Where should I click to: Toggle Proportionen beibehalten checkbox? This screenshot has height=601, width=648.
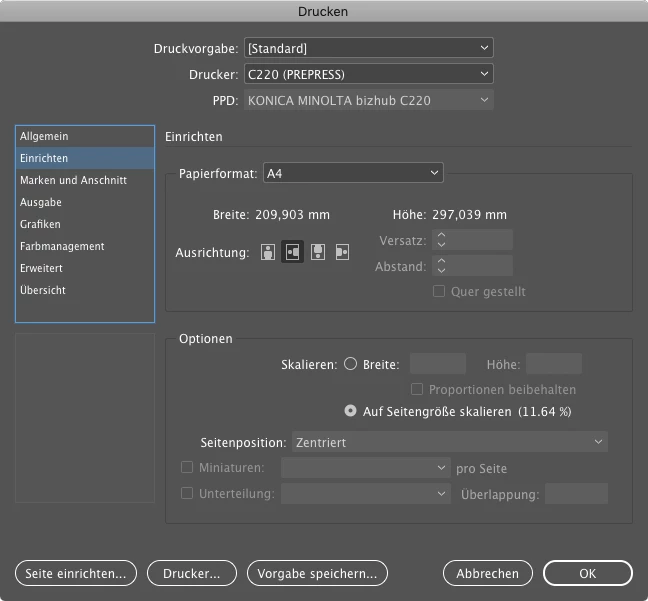click(x=417, y=389)
